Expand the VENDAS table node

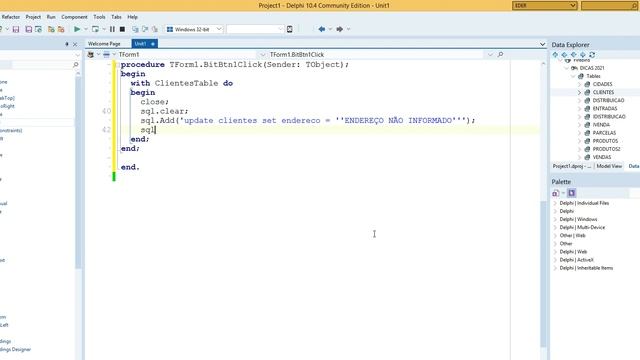click(579, 157)
